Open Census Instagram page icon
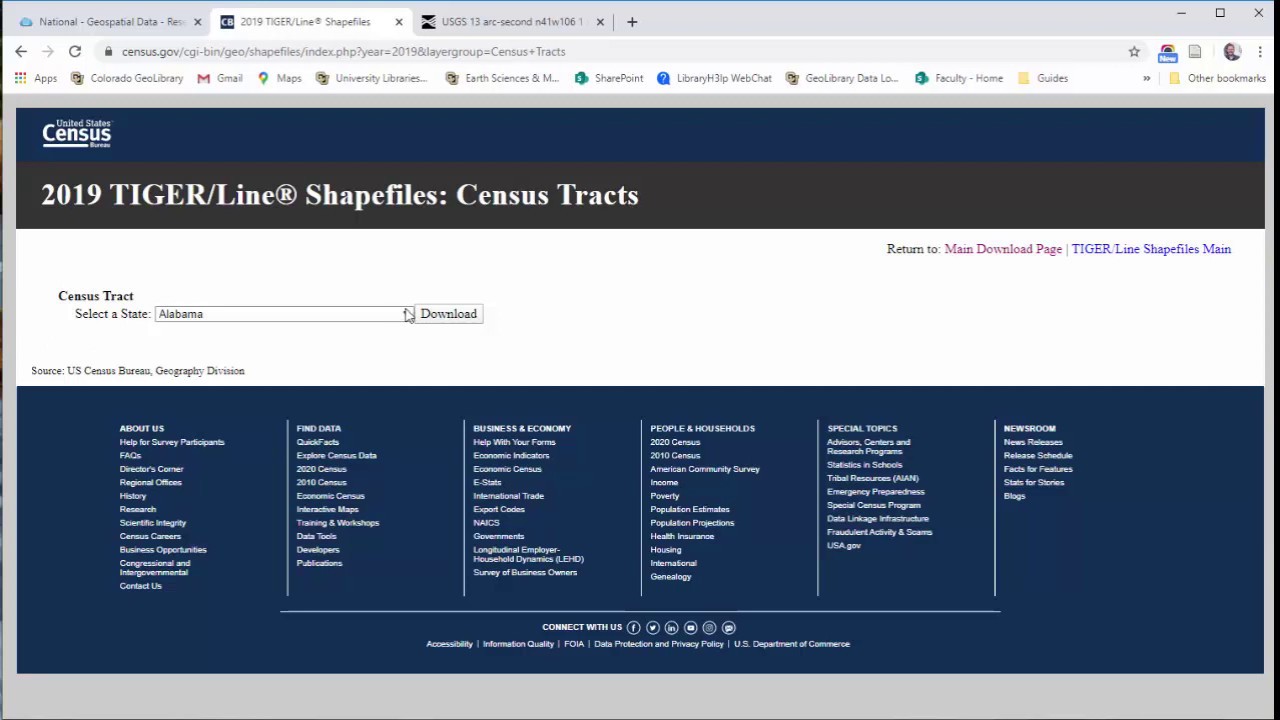Viewport: 1280px width, 720px height. [709, 628]
